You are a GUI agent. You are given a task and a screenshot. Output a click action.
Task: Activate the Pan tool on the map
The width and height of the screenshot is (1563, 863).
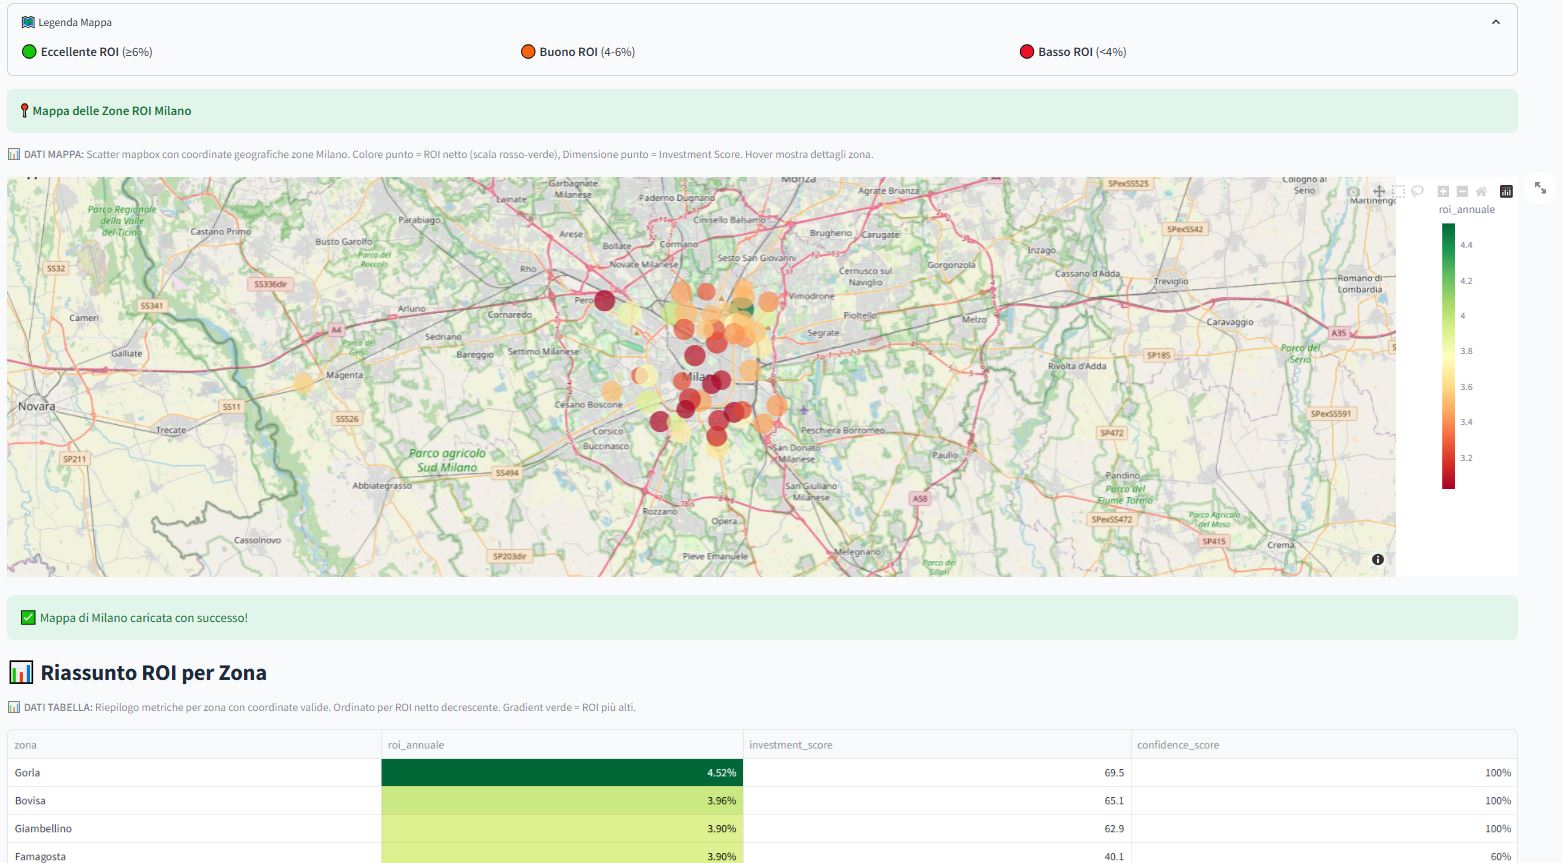pos(1378,190)
